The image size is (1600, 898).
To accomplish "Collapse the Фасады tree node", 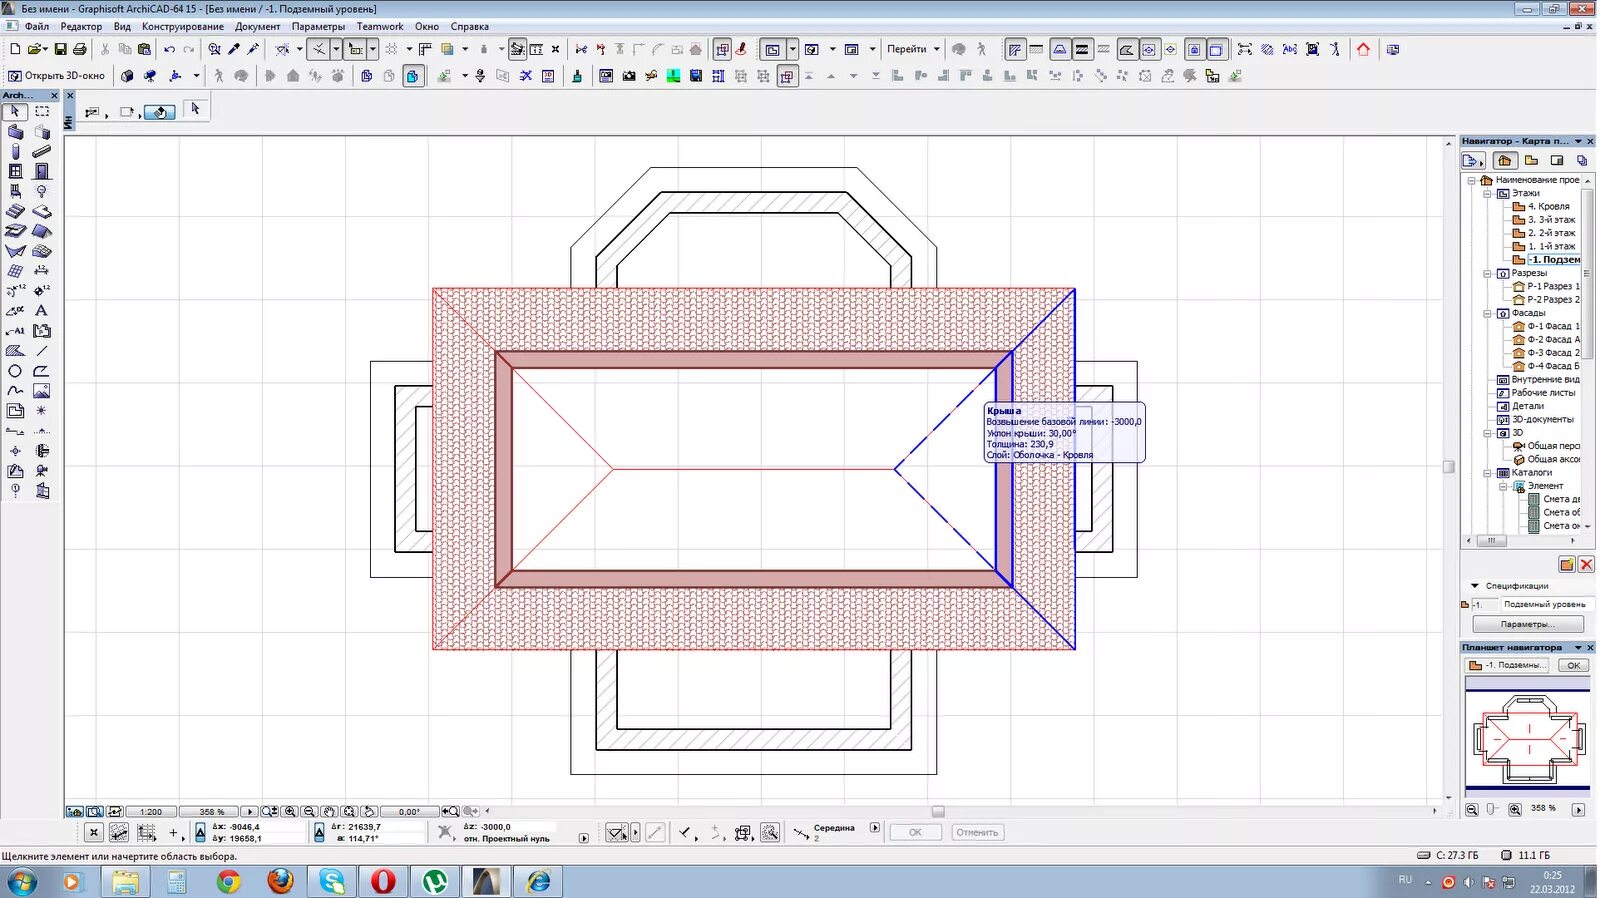I will tap(1487, 313).
